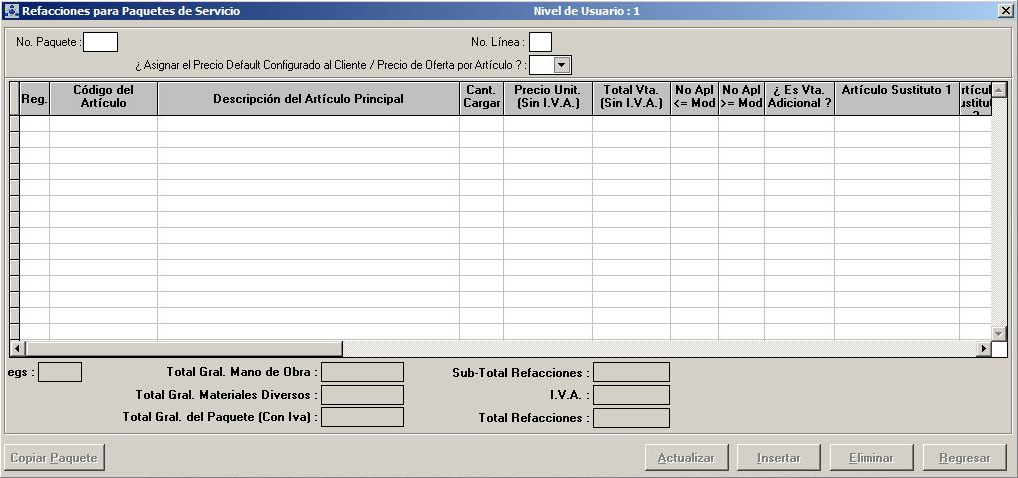The image size is (1018, 478).
Task: Select the first row selector in grid
Action: (14, 124)
